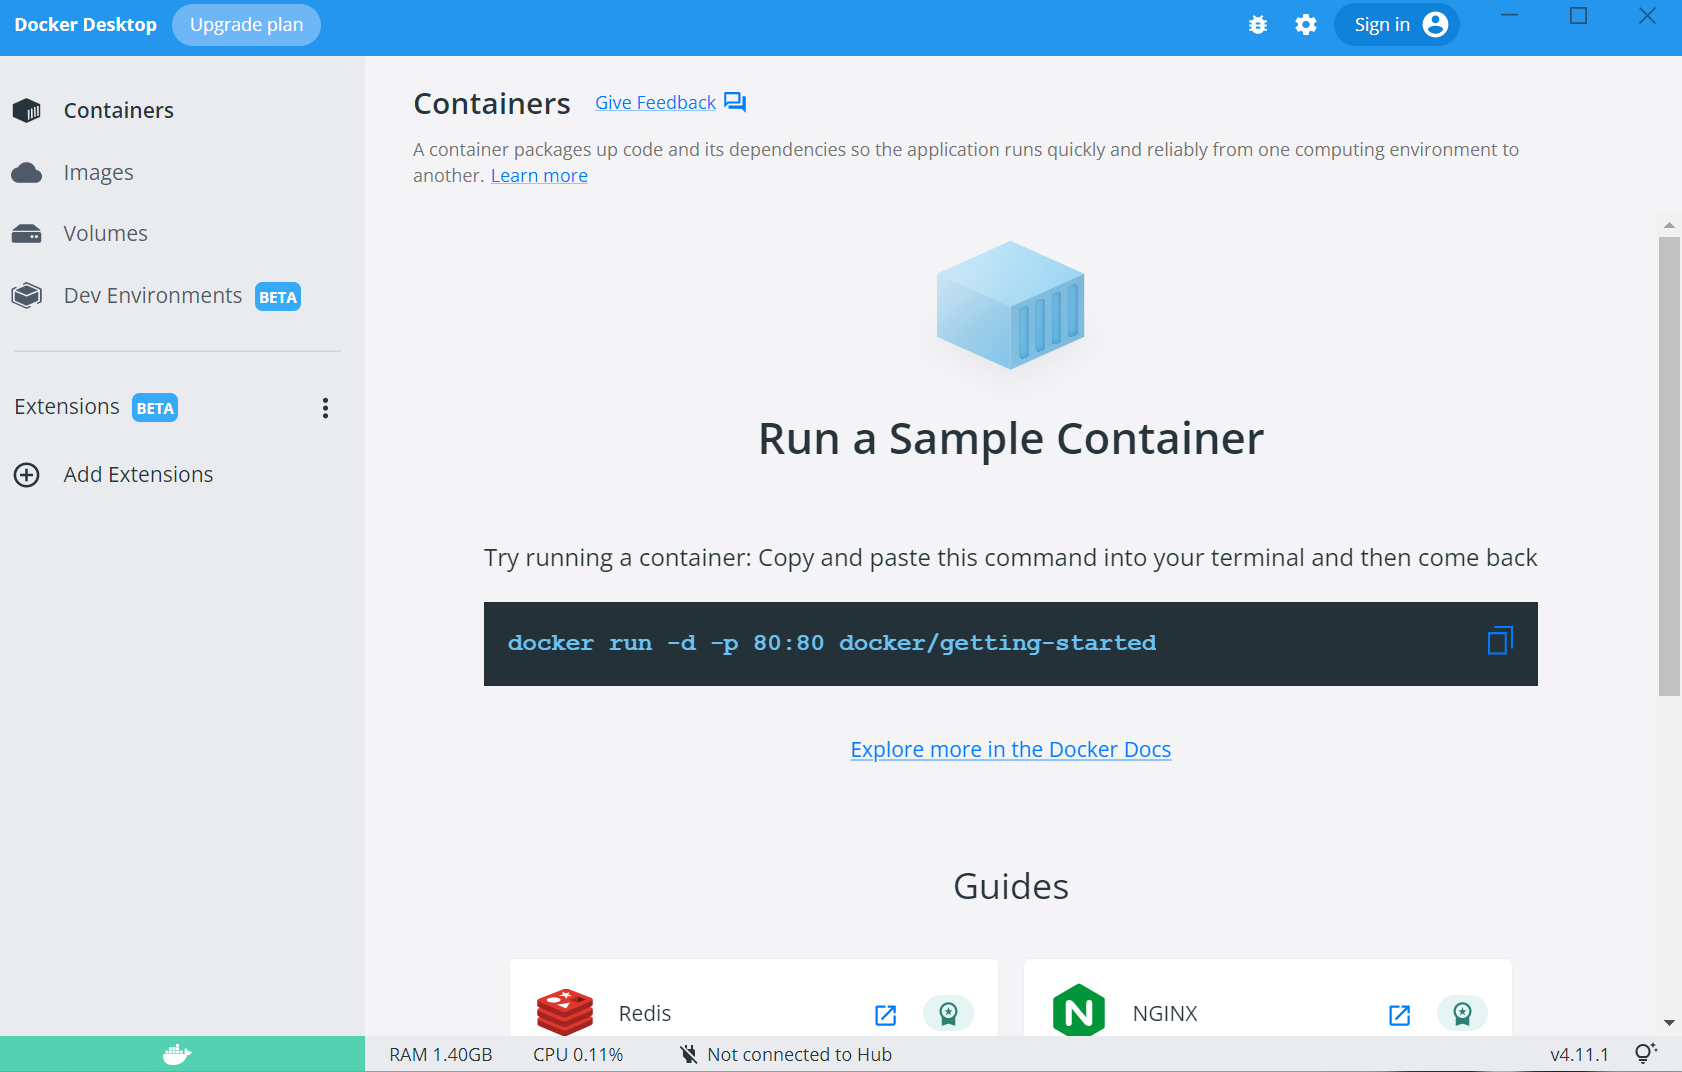Click the Add Extensions plus icon
1682x1072 pixels.
pos(27,475)
